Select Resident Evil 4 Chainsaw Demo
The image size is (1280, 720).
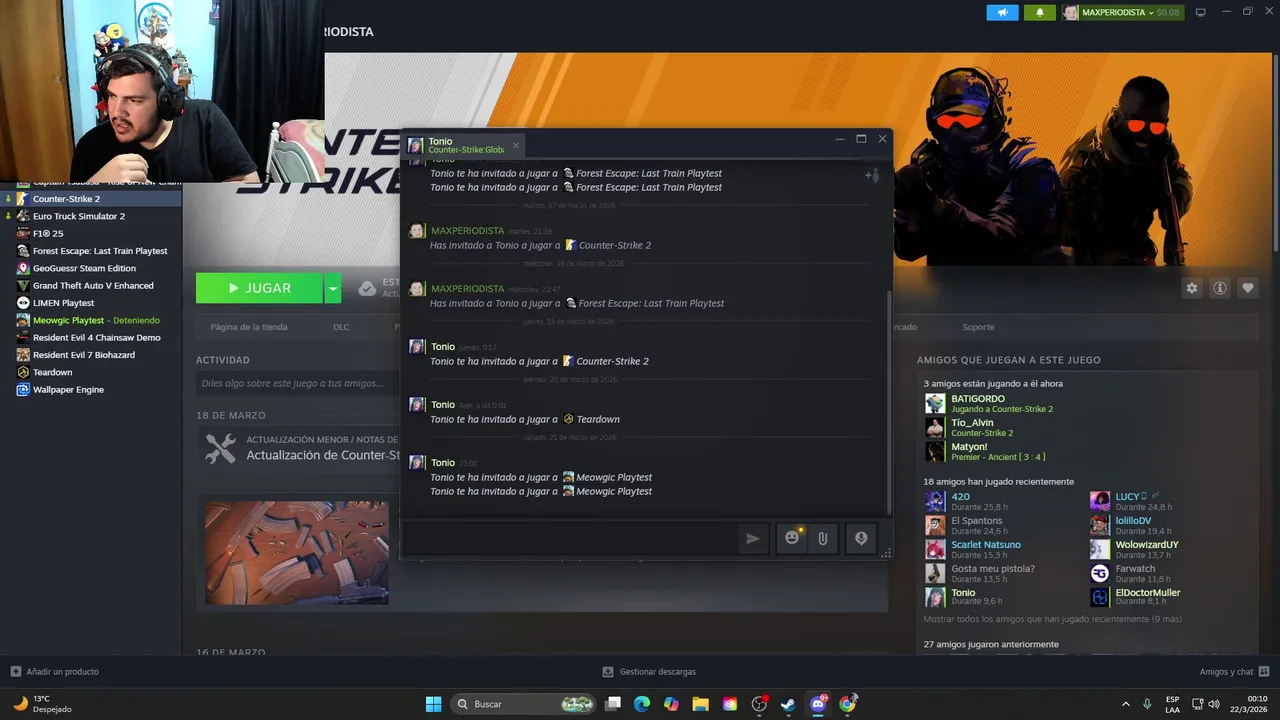click(x=91, y=337)
